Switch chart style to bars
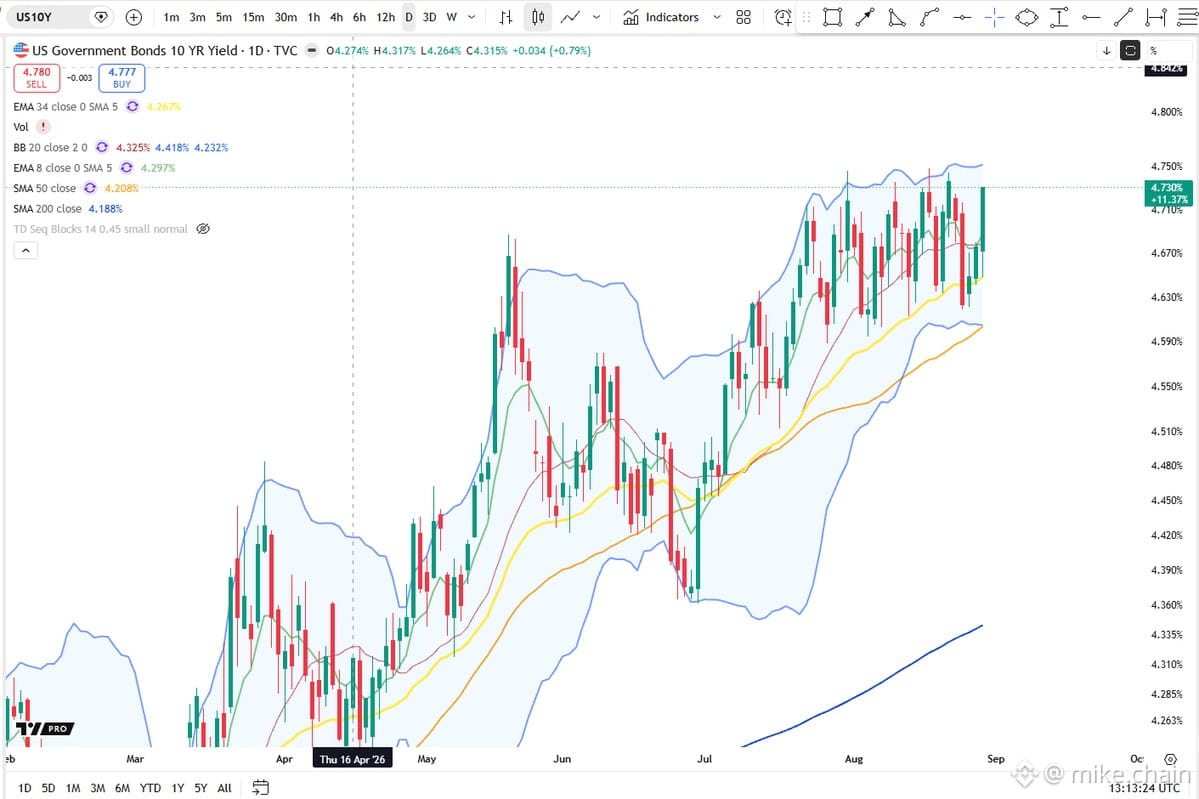1199x799 pixels. (505, 17)
